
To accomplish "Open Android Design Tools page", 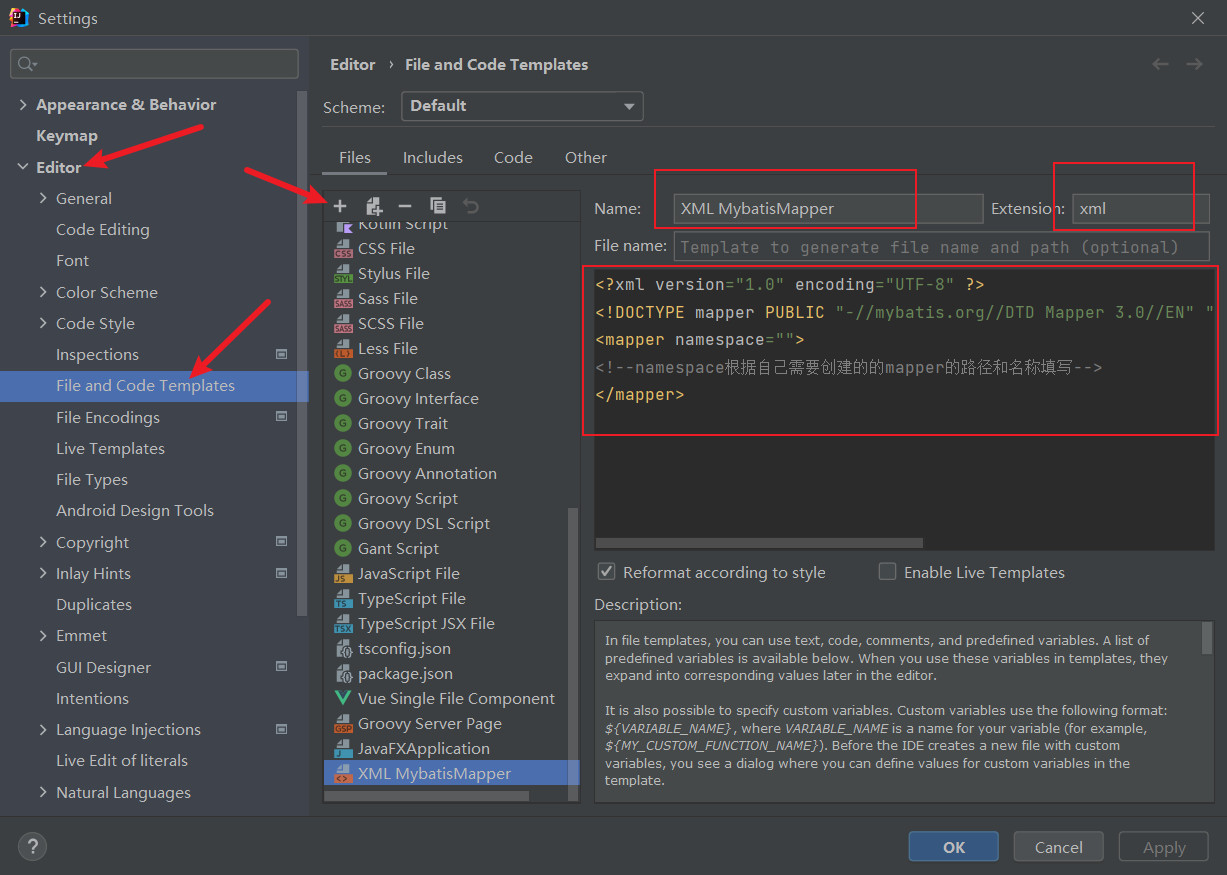I will [x=135, y=511].
